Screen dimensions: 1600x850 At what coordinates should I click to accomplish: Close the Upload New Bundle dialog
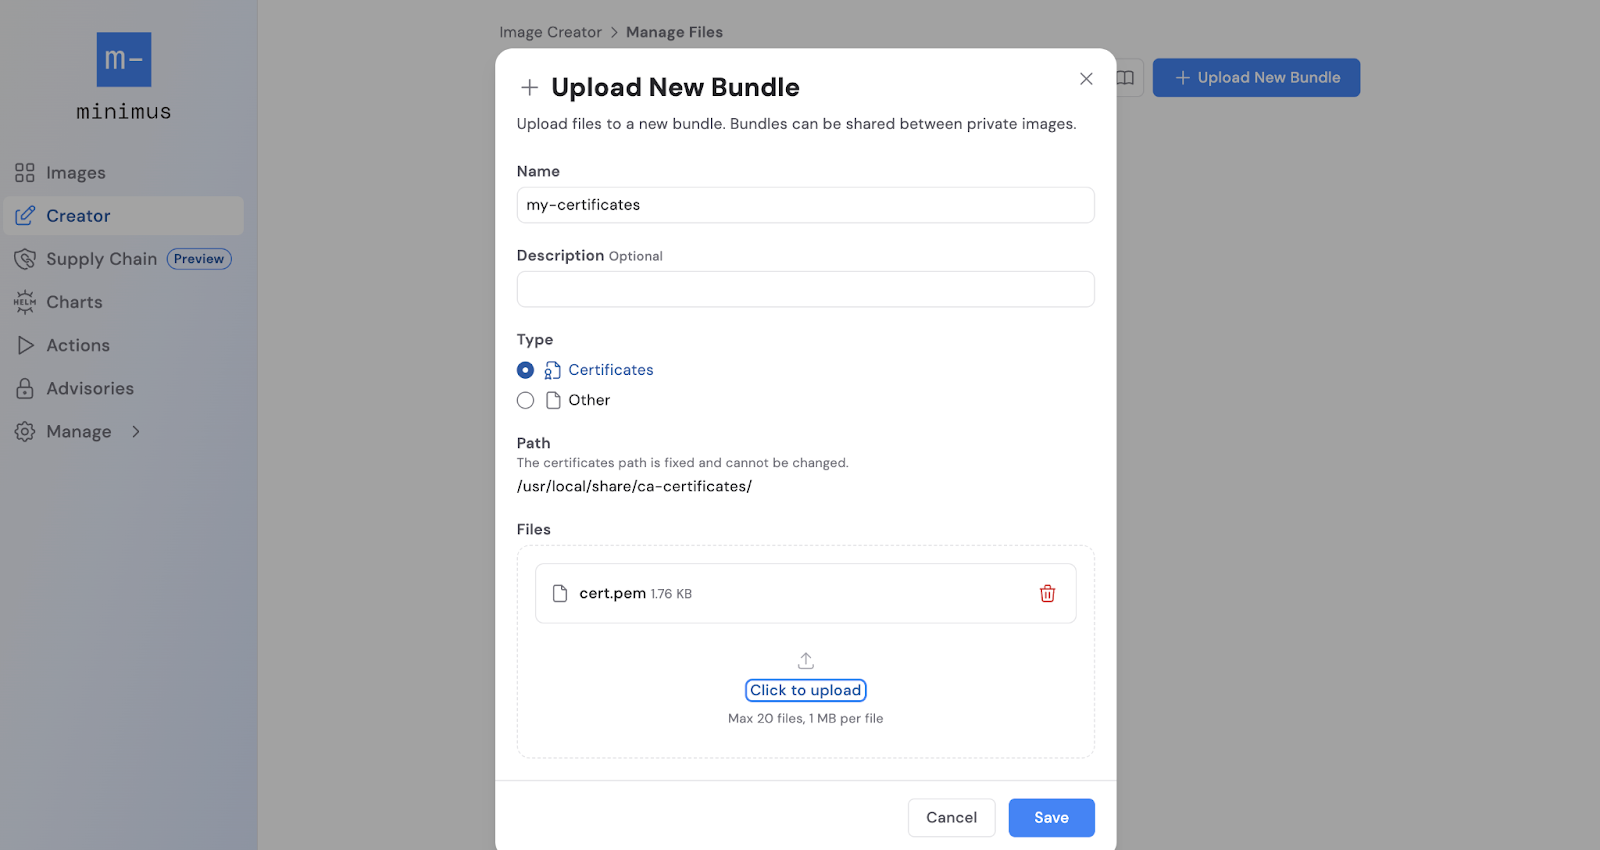click(1086, 79)
